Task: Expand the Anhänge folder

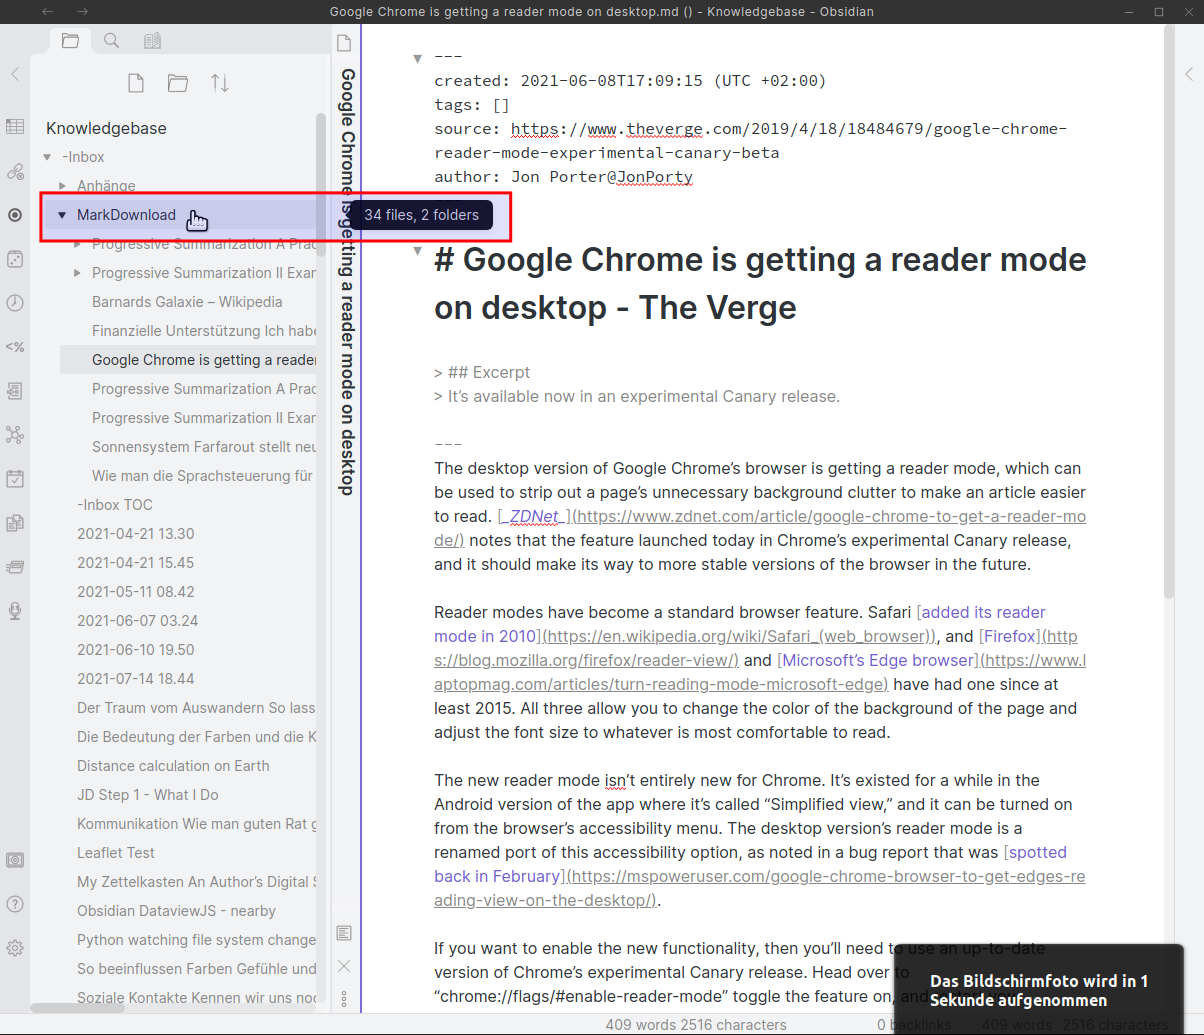Action: pos(62,186)
